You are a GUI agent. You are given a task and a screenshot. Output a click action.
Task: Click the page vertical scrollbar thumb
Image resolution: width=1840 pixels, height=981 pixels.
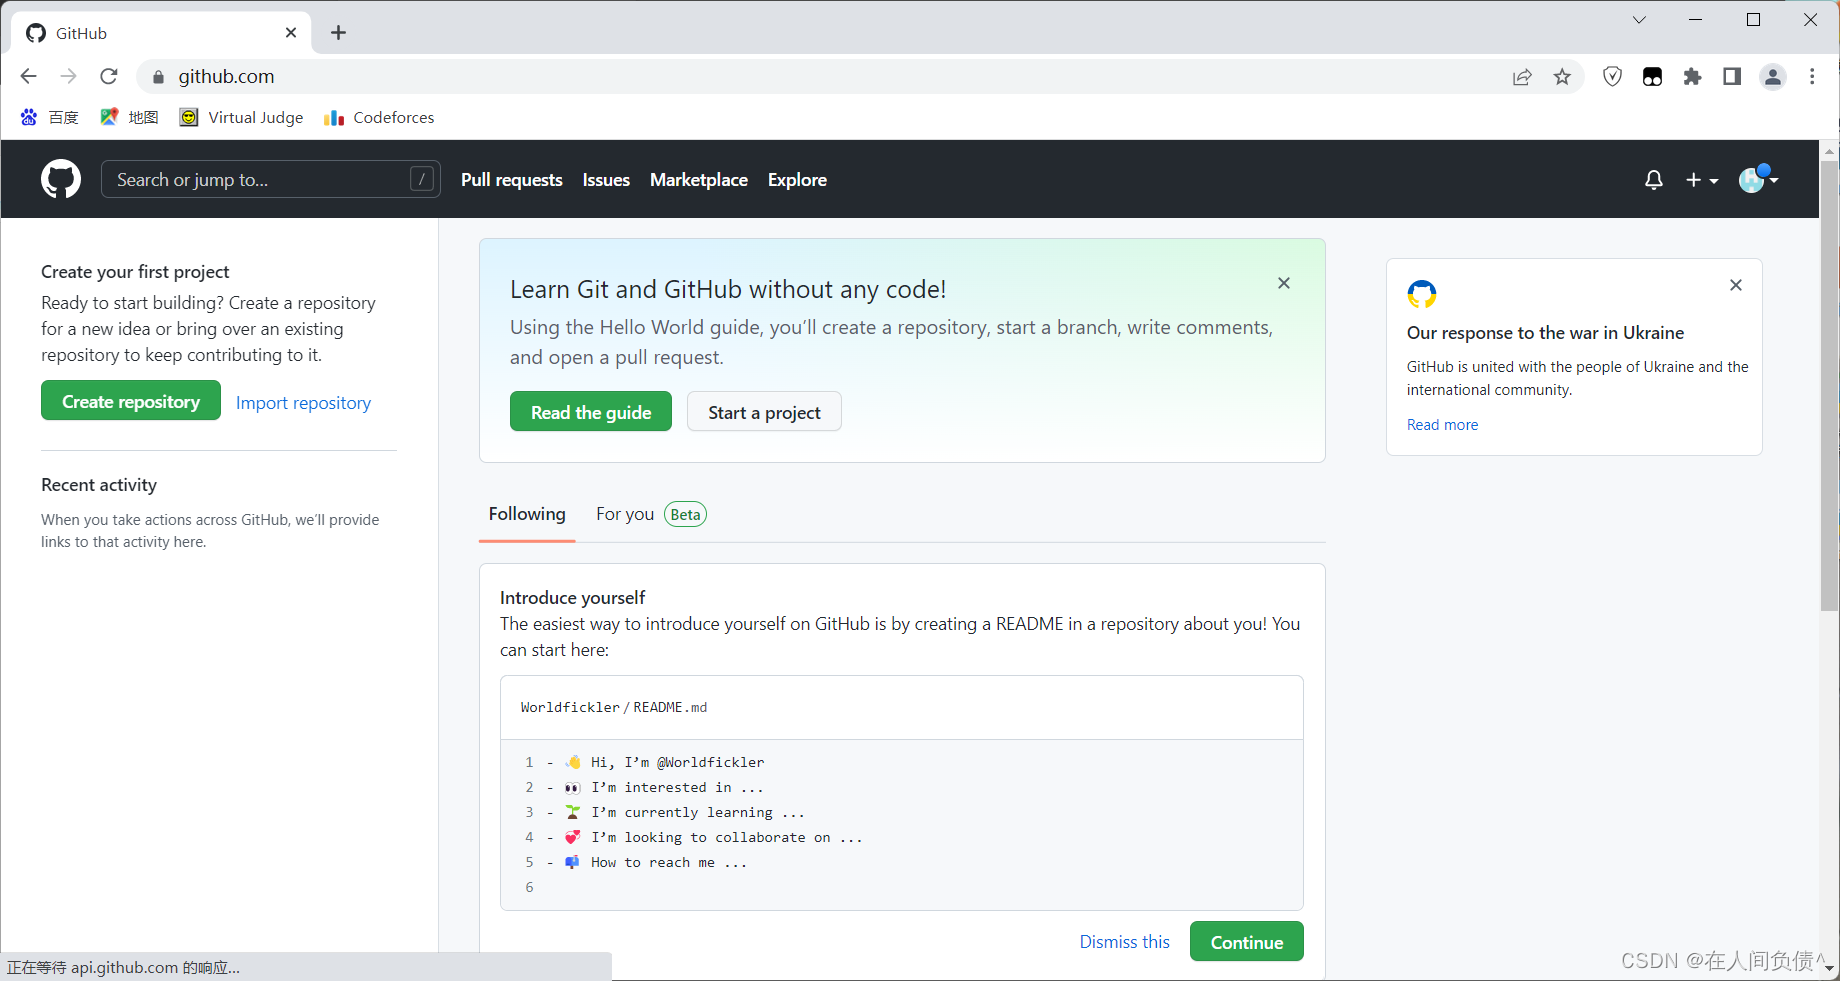(1829, 385)
